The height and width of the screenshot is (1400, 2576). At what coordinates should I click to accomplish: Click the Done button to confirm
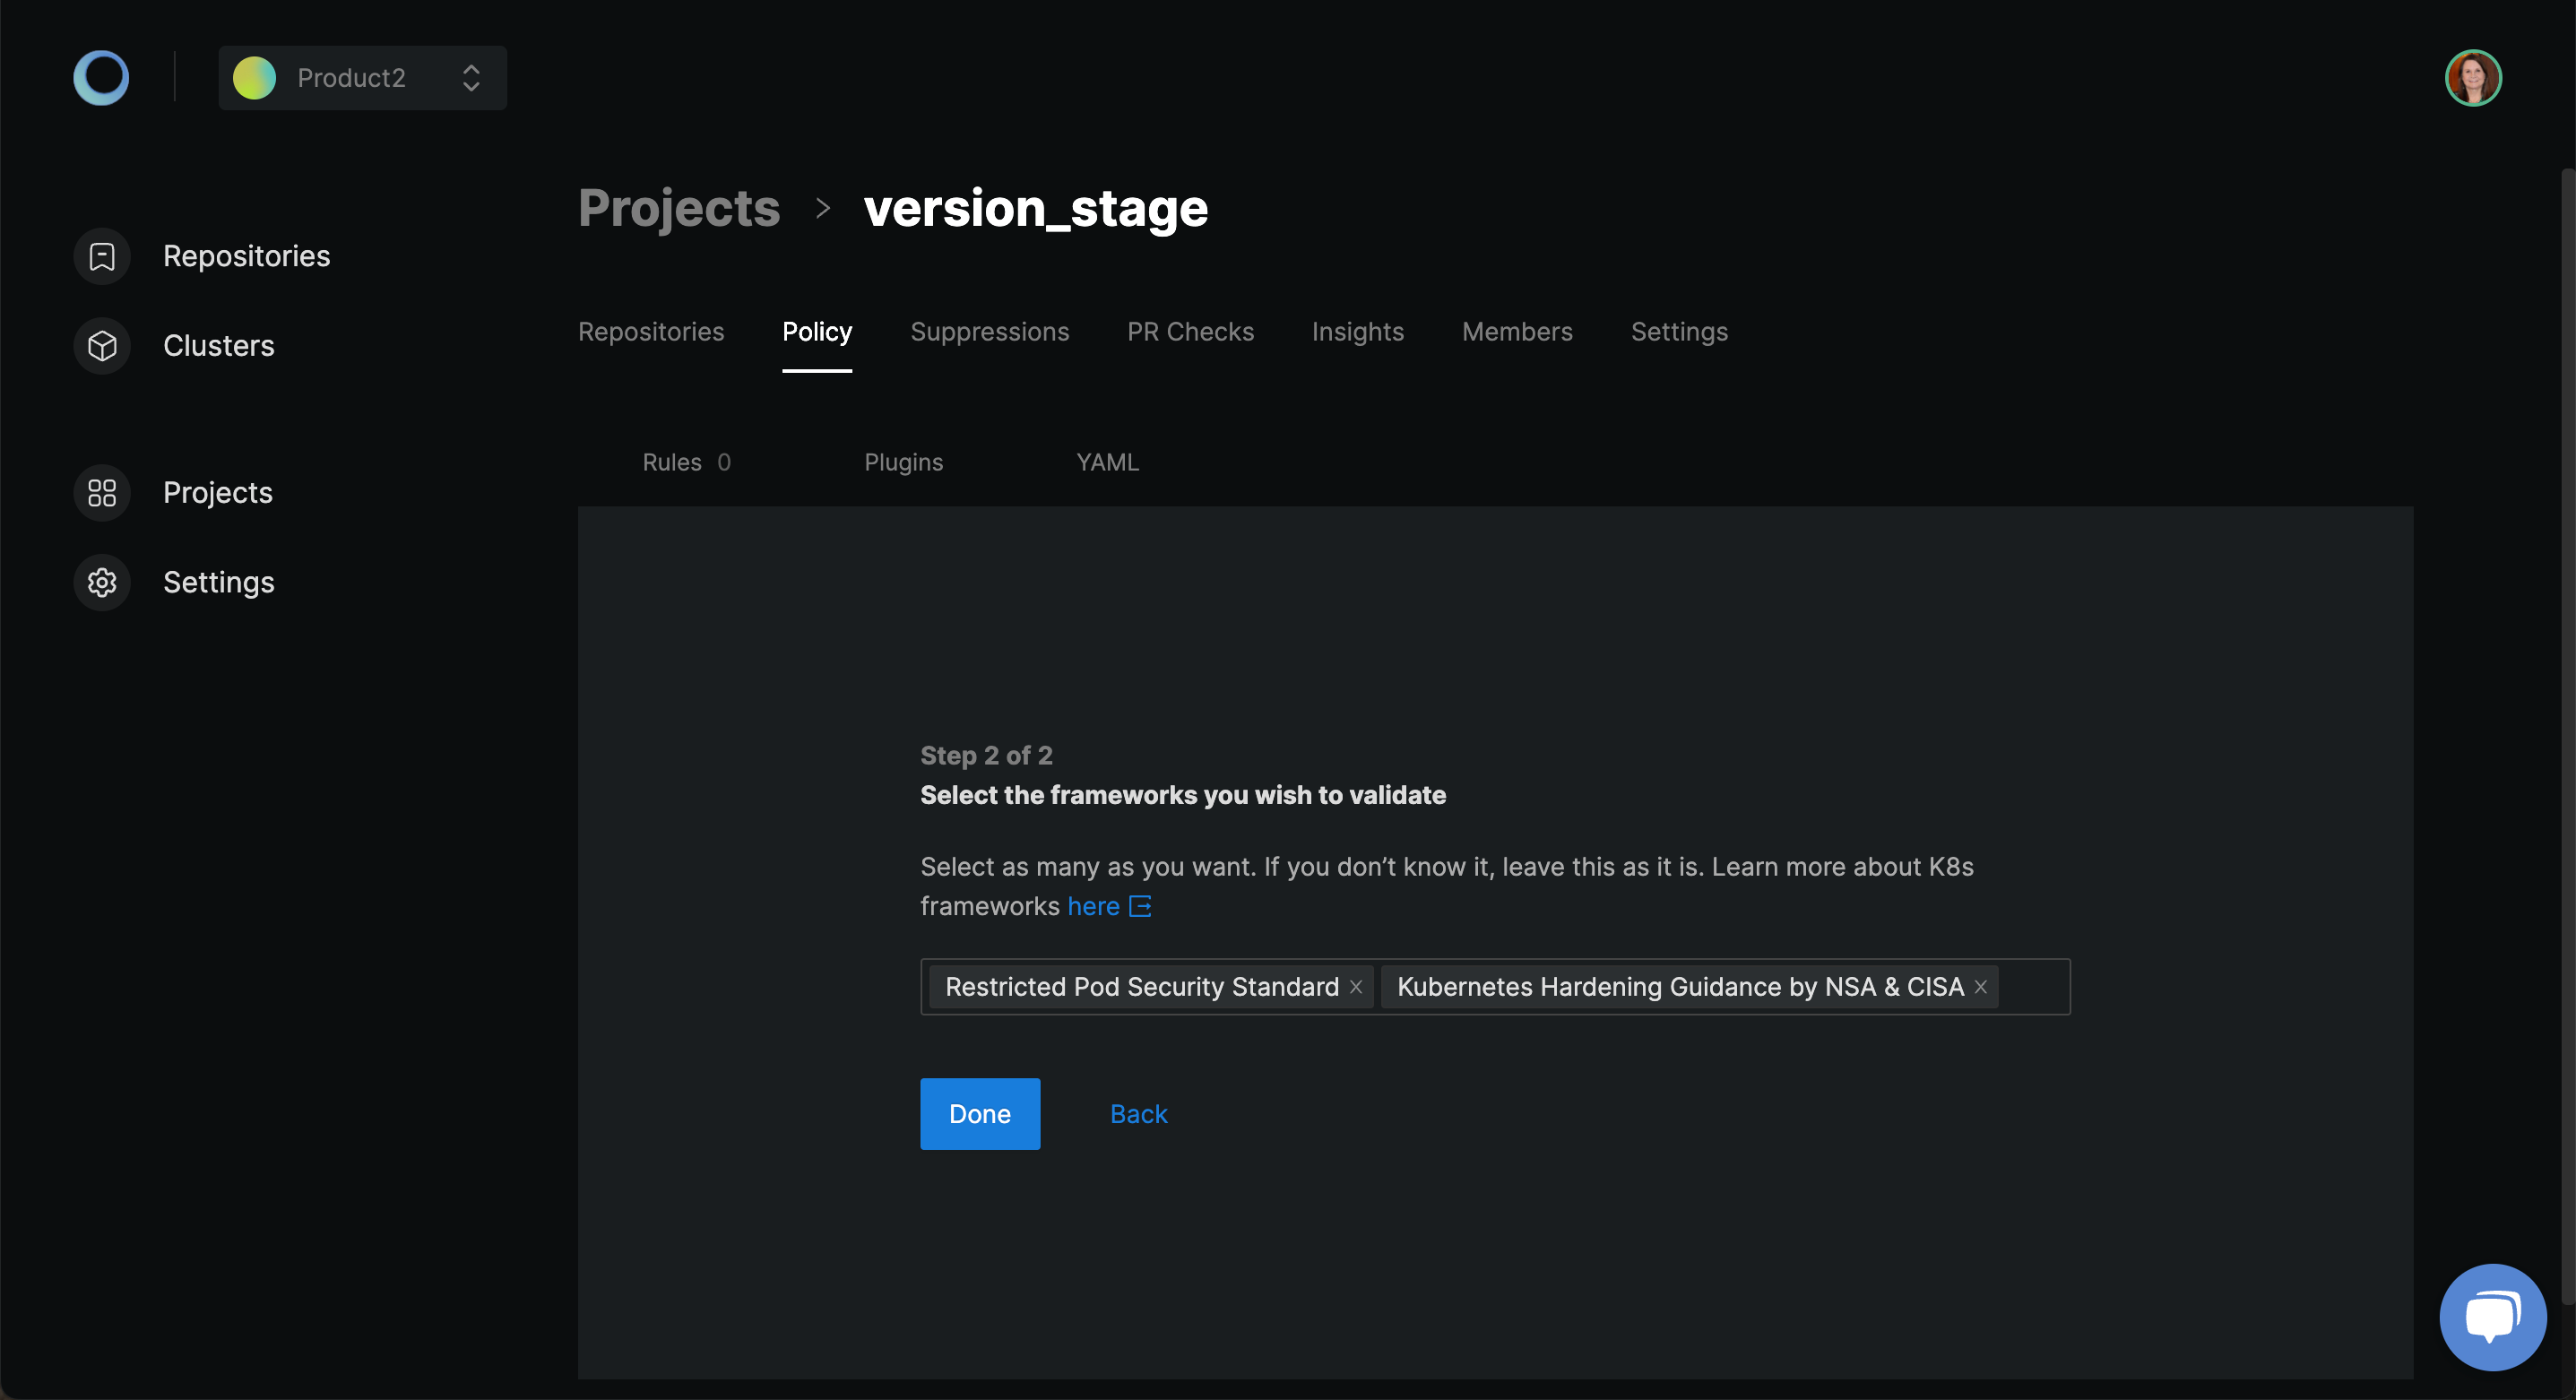(980, 1114)
